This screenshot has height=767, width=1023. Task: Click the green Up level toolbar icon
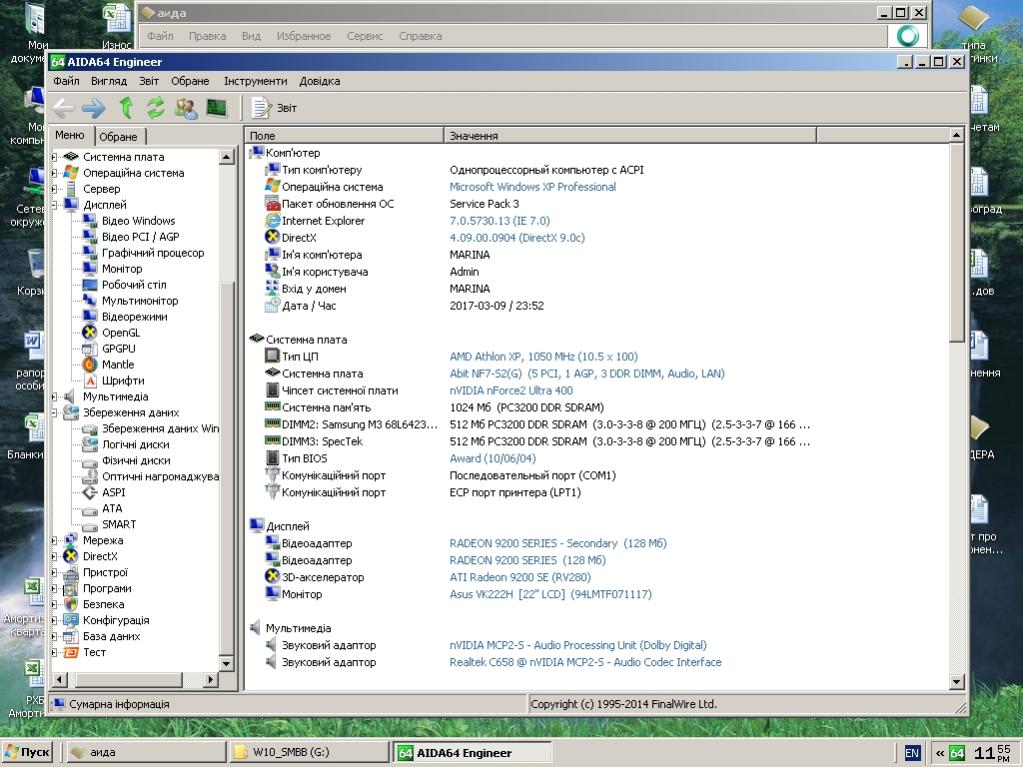tap(126, 108)
